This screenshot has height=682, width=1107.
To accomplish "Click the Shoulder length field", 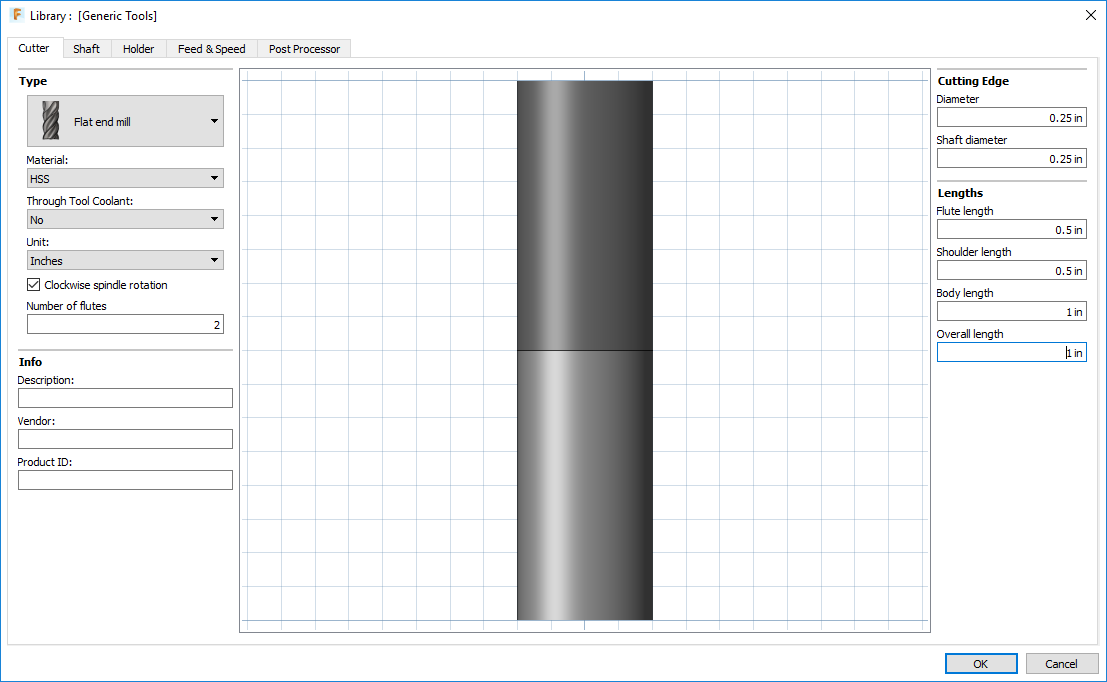I will point(1011,270).
